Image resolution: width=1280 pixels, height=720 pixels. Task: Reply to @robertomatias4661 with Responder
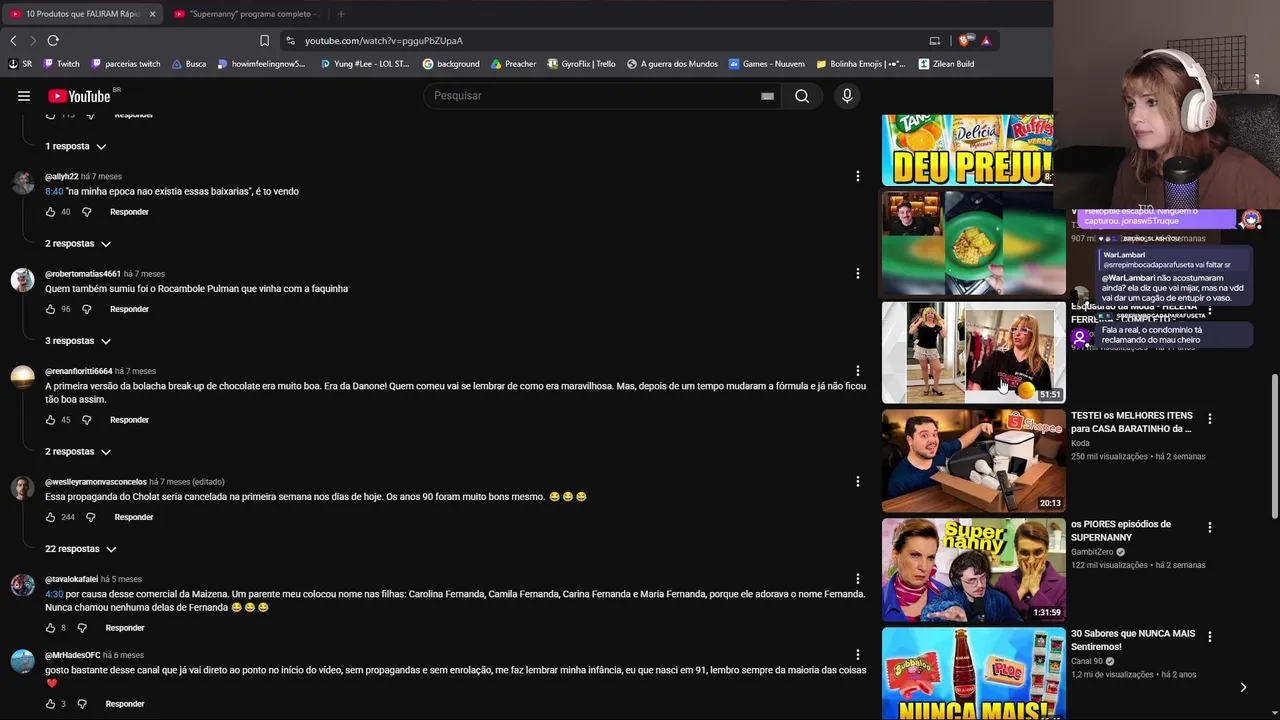129,309
